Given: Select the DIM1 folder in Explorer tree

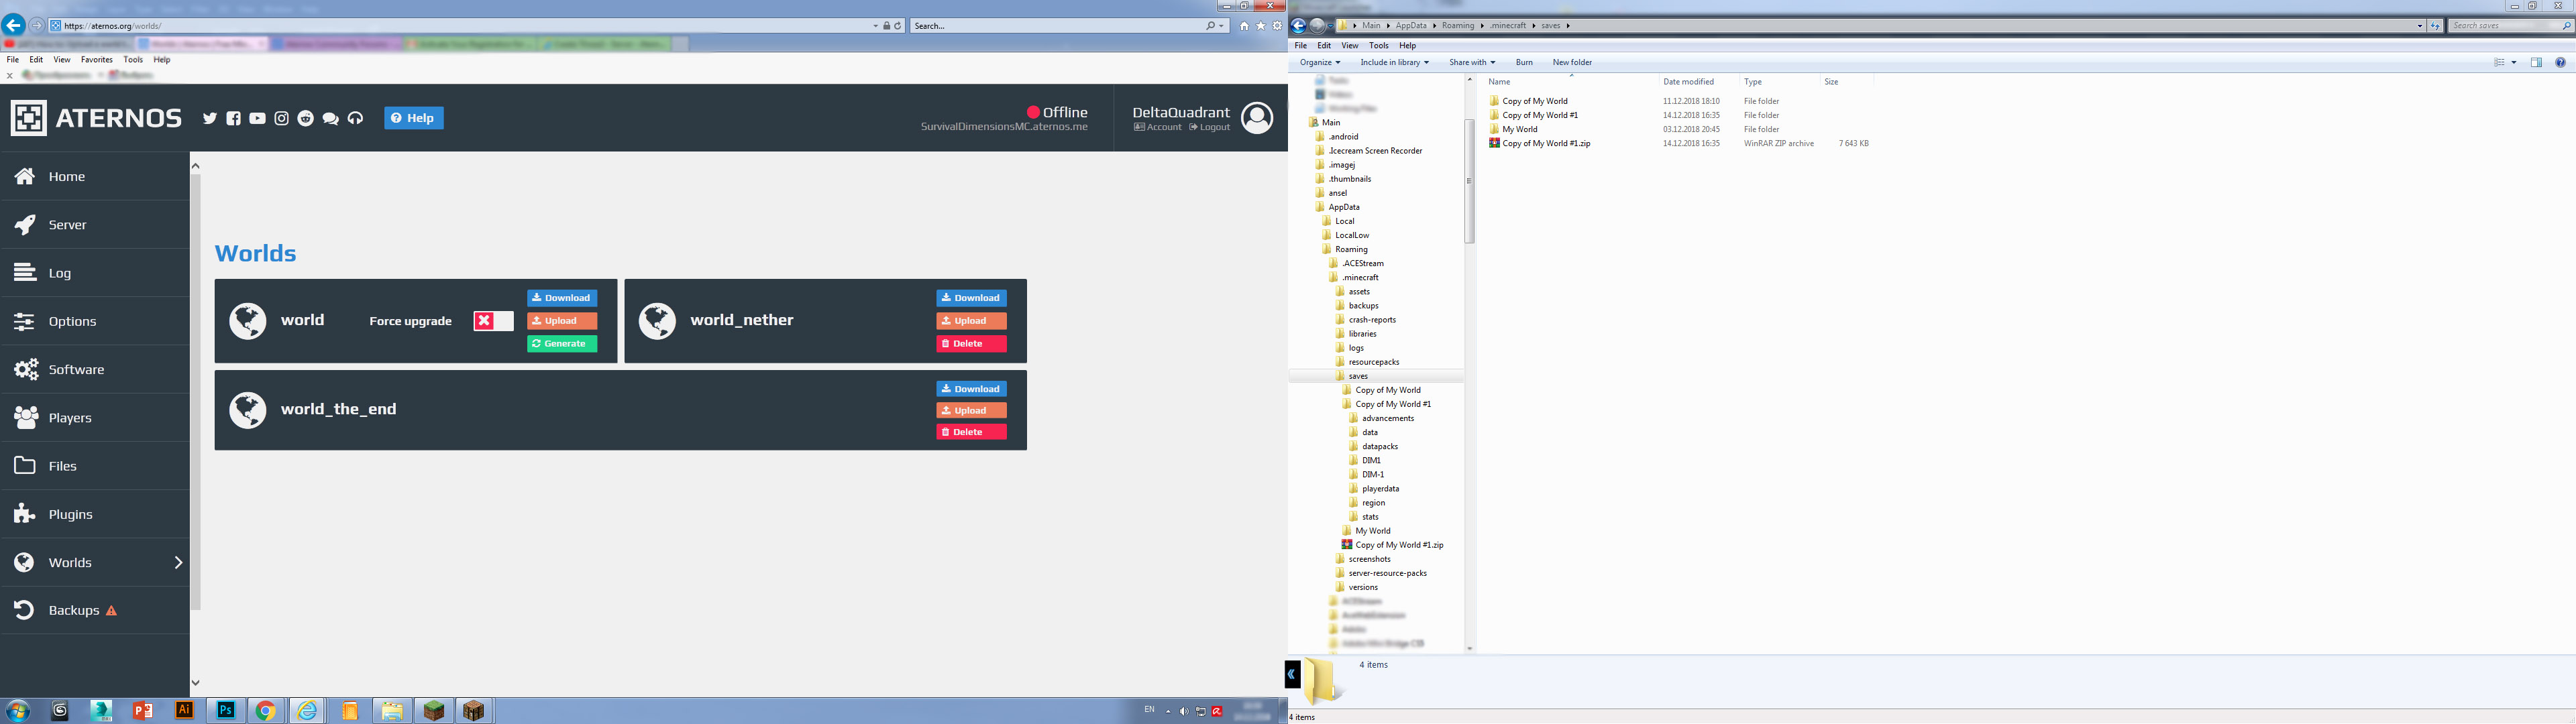Looking at the screenshot, I should pyautogui.click(x=1371, y=461).
